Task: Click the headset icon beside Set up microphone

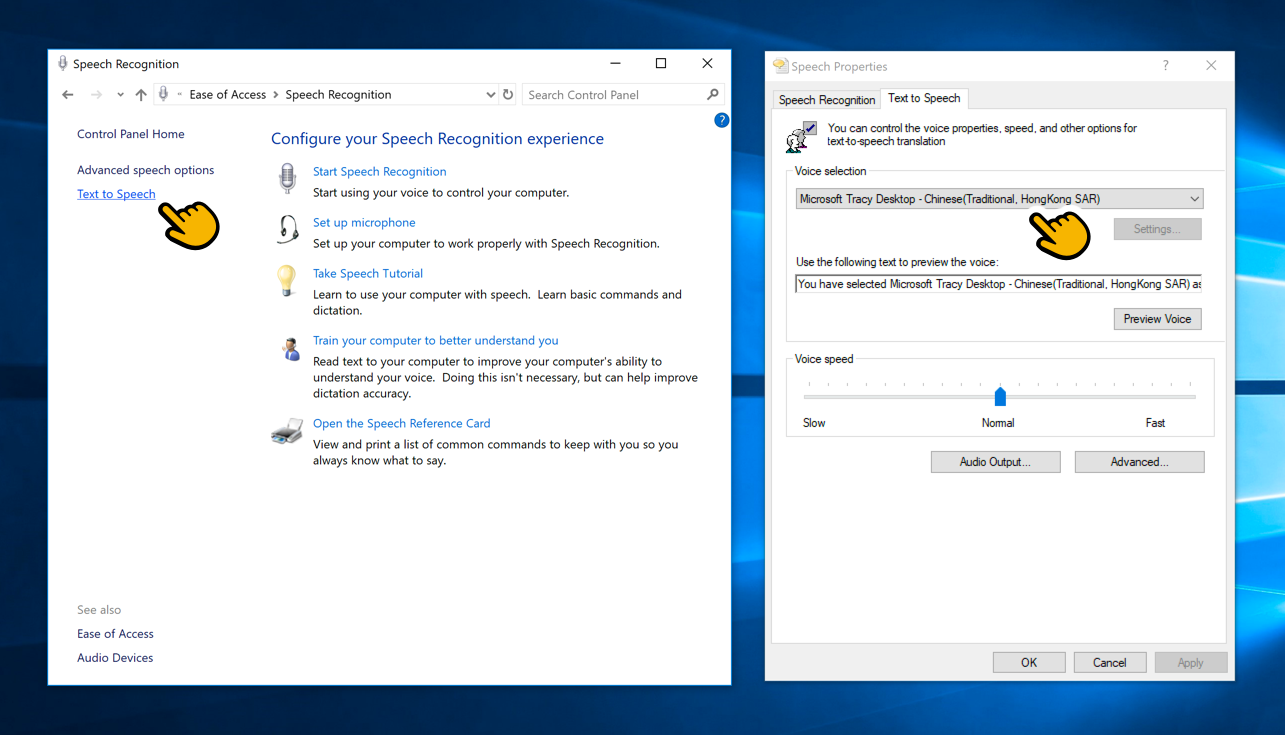Action: [x=288, y=230]
